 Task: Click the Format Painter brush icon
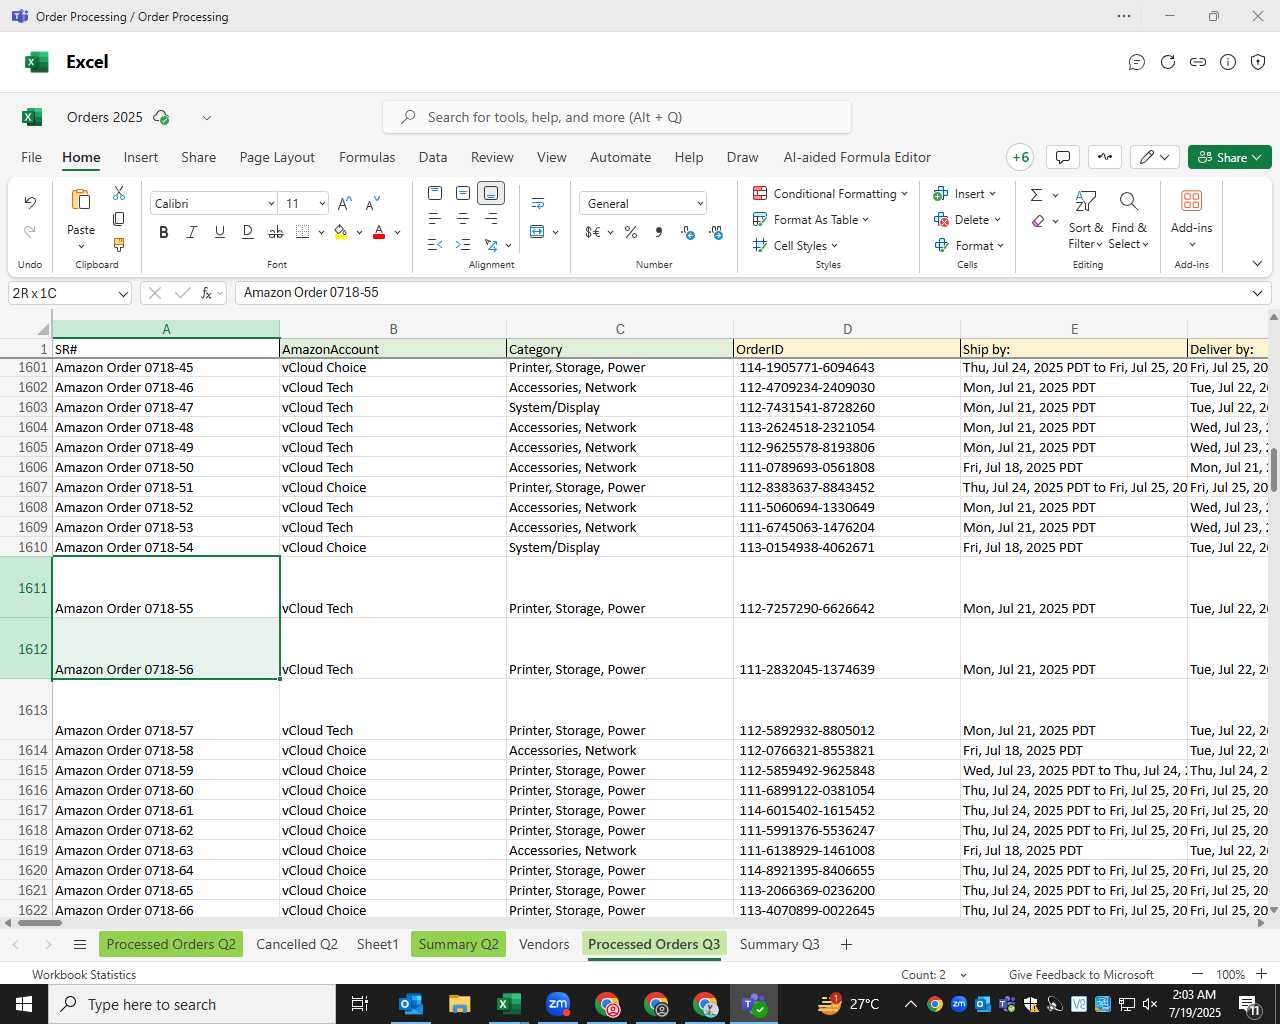[119, 244]
